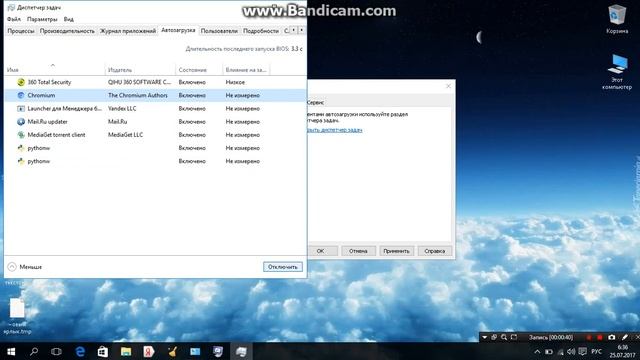
Task: Click the 'Отключить' button
Action: (x=283, y=267)
